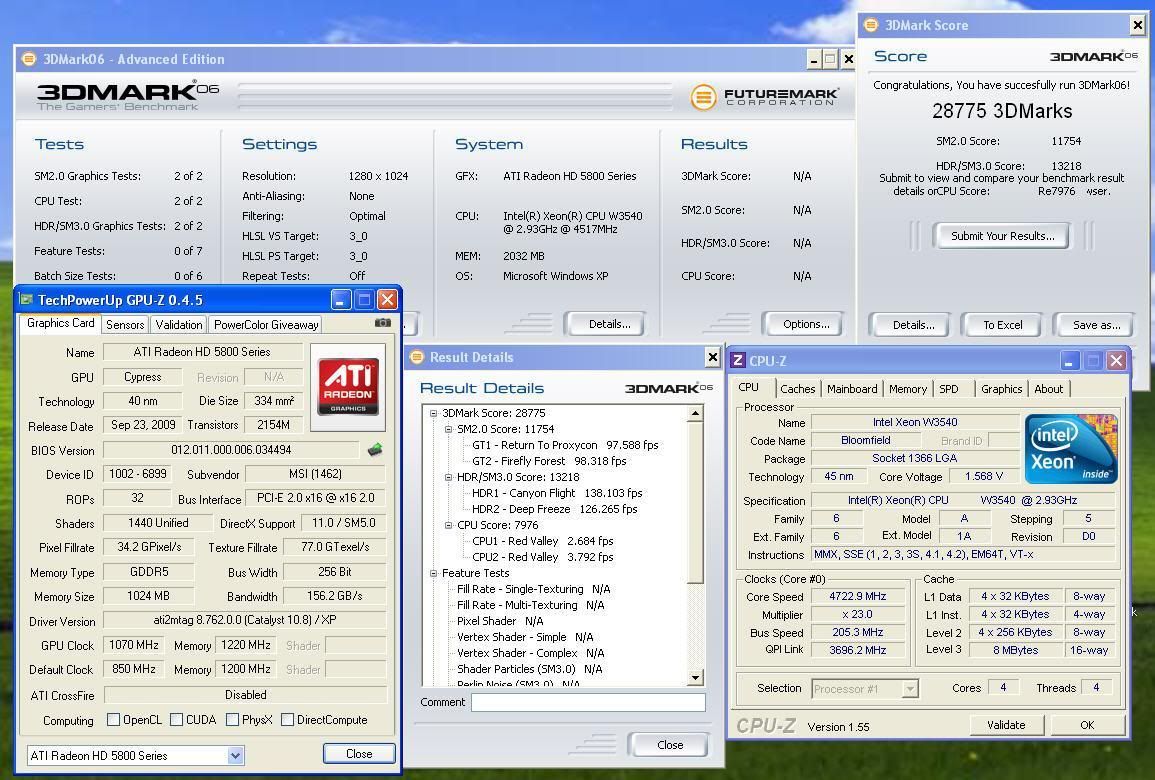The width and height of the screenshot is (1155, 780).
Task: Click the GPU-Z title bar icon
Action: (x=27, y=299)
